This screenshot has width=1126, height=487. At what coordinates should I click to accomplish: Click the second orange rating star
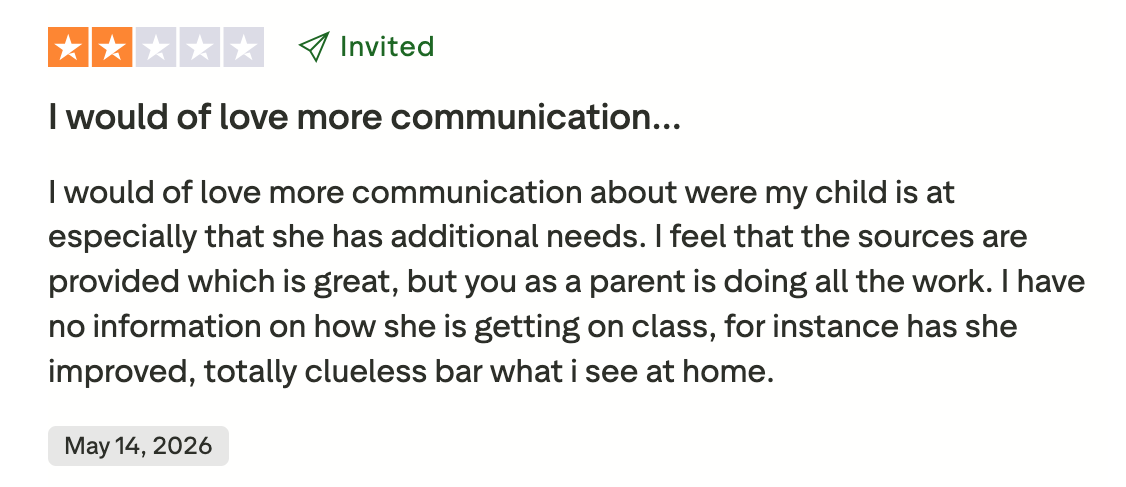[x=112, y=47]
